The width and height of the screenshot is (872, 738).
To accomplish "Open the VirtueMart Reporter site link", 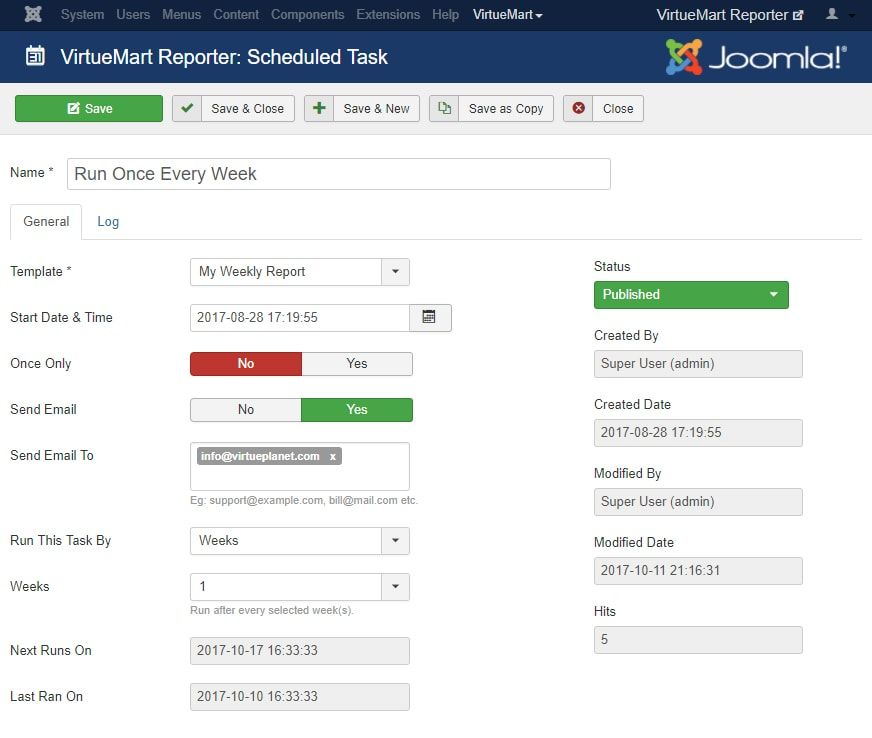I will (x=730, y=14).
